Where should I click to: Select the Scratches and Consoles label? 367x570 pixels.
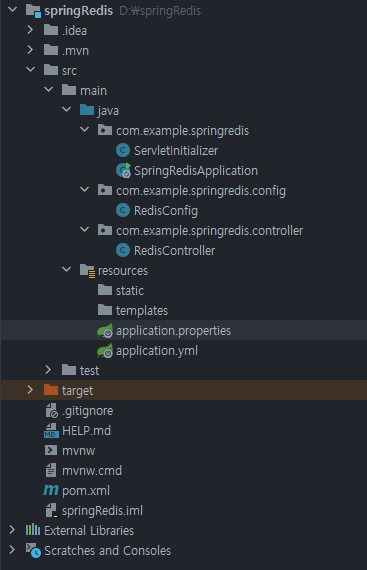click(108, 550)
